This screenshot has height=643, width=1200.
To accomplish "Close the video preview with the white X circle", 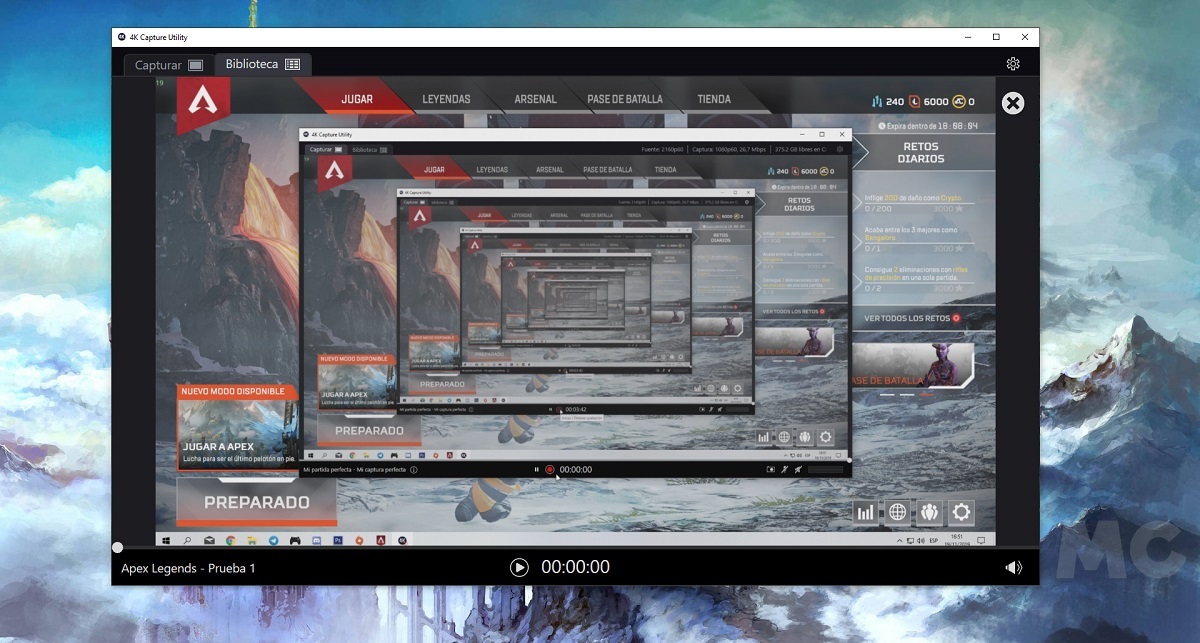I will [1013, 103].
